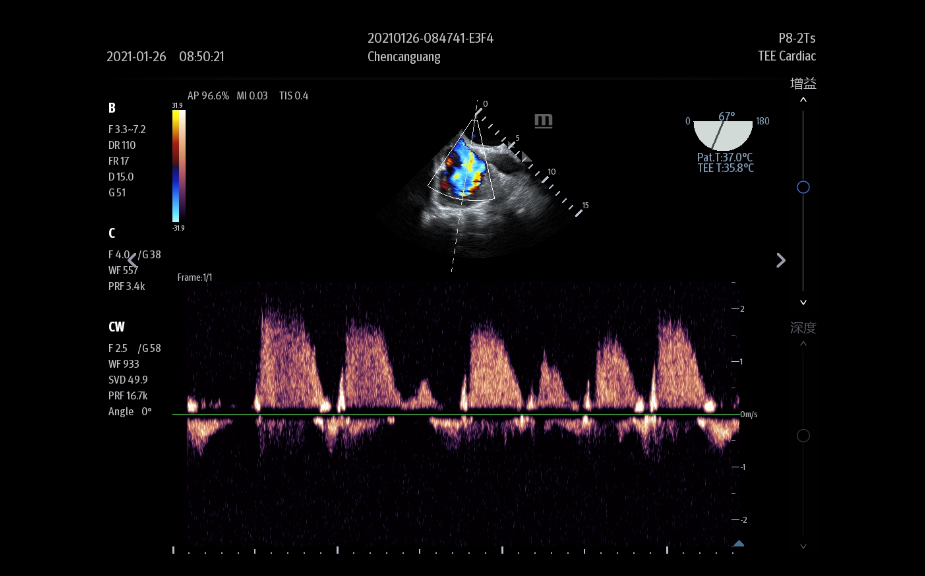Click the blue triangle below the velocity scale

[738, 544]
